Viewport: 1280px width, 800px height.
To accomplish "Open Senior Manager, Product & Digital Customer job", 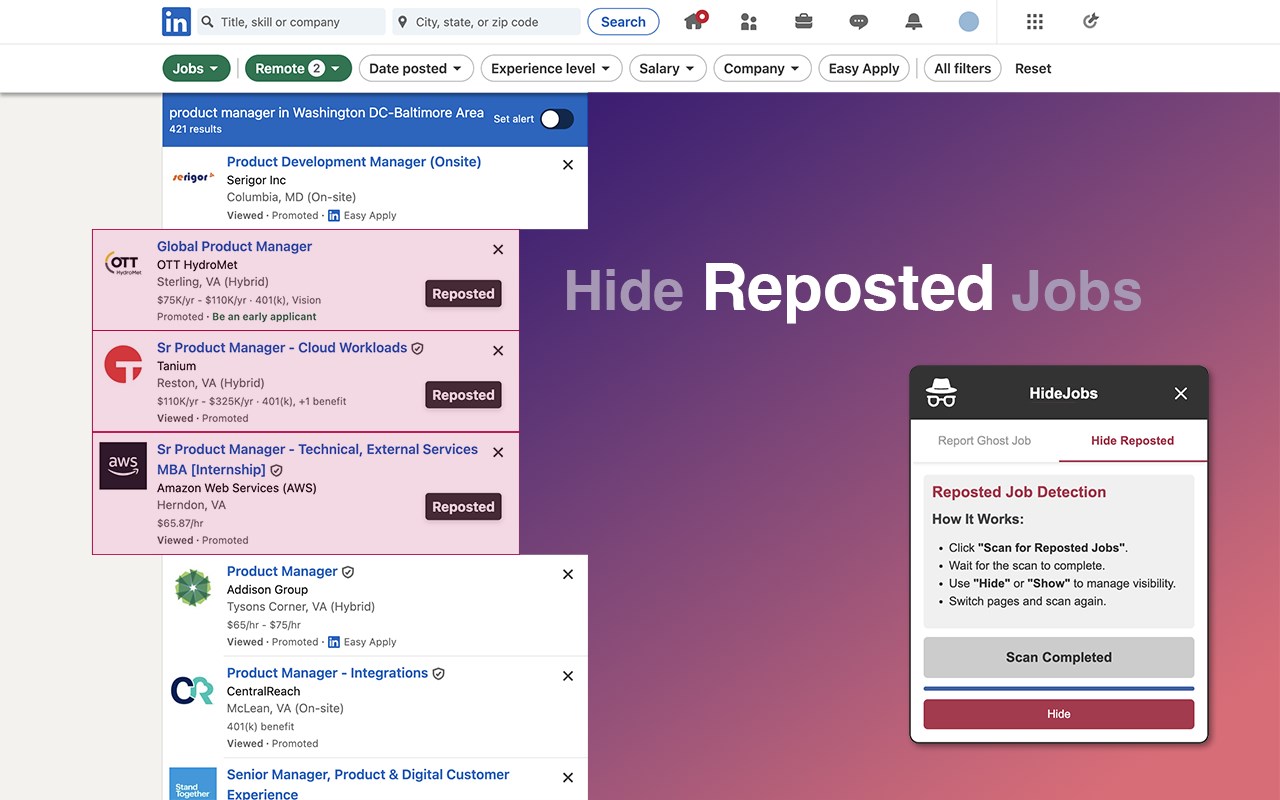I will 368,784.
